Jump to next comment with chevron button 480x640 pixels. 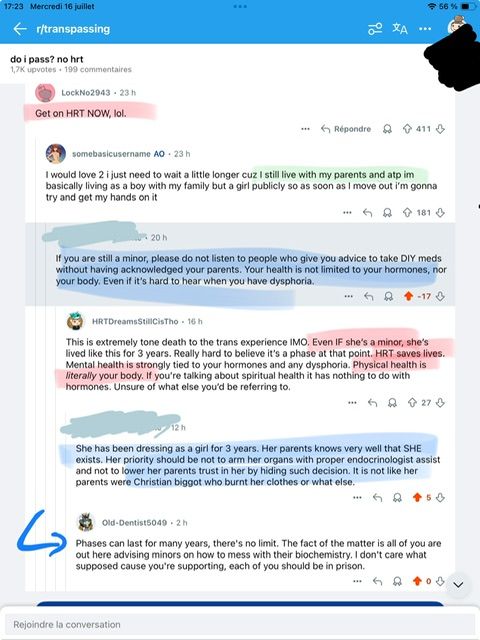pyautogui.click(x=458, y=585)
